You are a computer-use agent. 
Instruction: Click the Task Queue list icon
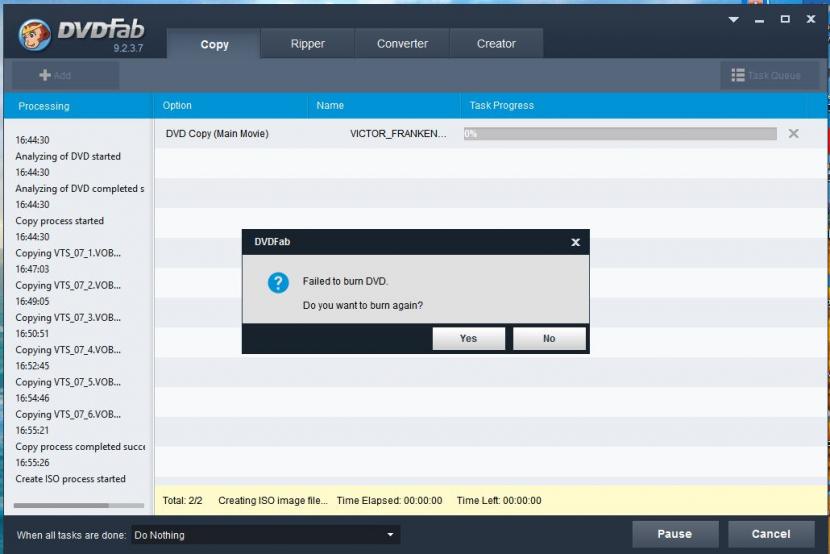click(x=738, y=75)
